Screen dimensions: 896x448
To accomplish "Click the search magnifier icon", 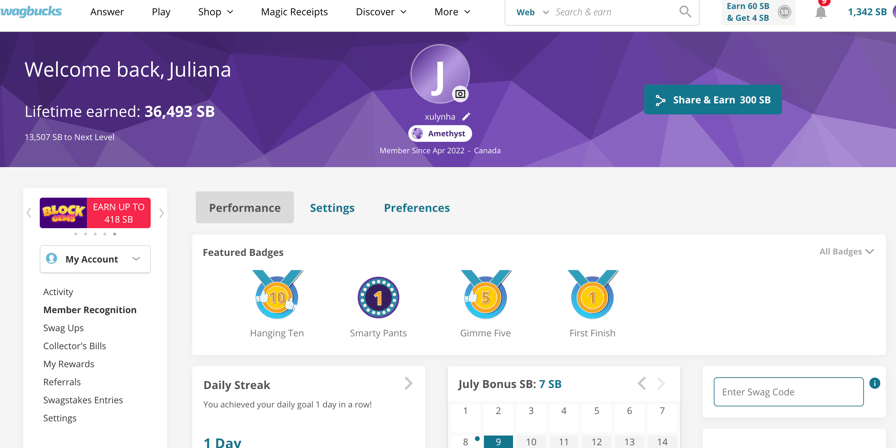I will 685,12.
